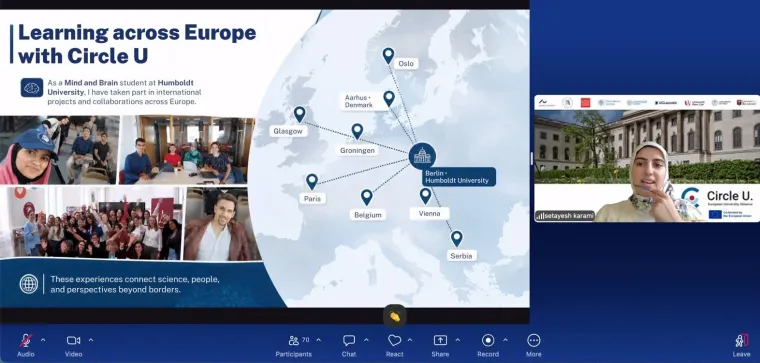Screen dimensions: 760x363
Task: Click the man in brown jacket photo
Action: (x=221, y=224)
